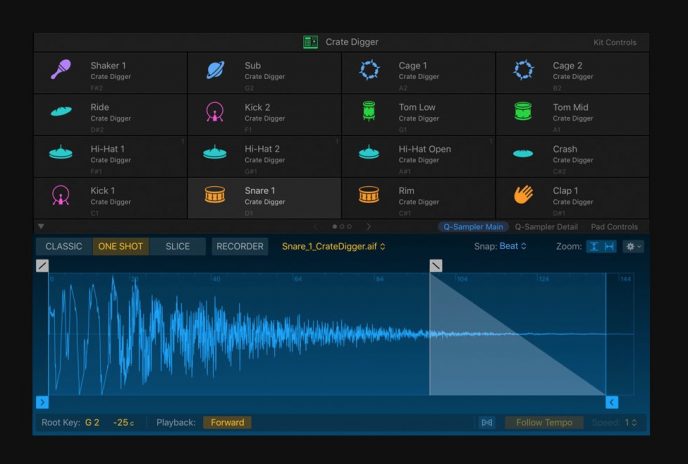Viewport: 688px width, 464px height.
Task: Select the Ride cymbal pad icon
Action: coord(60,111)
